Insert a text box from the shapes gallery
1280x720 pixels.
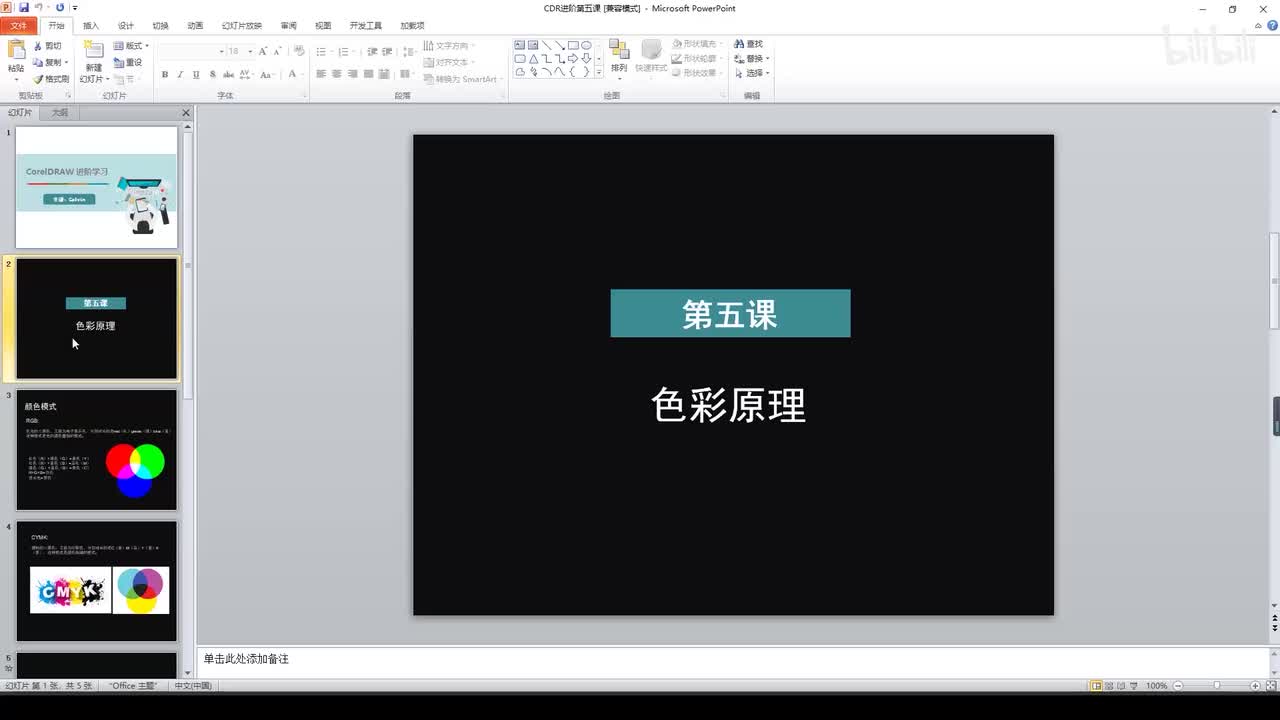click(x=520, y=45)
